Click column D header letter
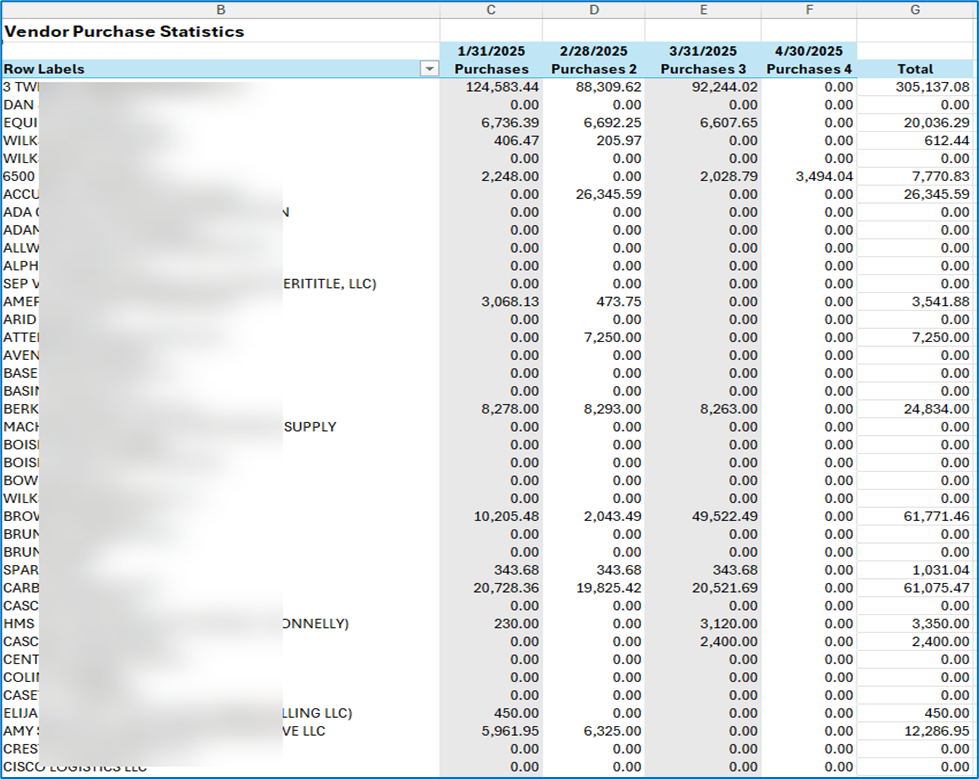Screen dimensions: 979x779 (x=594, y=9)
